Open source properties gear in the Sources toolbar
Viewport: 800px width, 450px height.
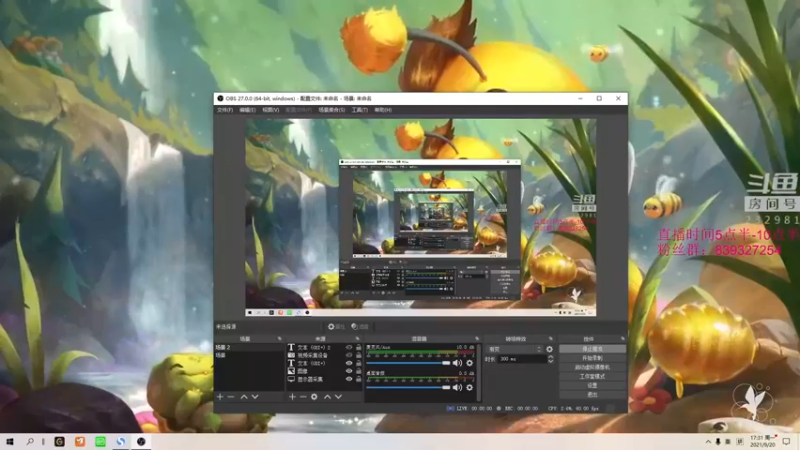point(314,396)
